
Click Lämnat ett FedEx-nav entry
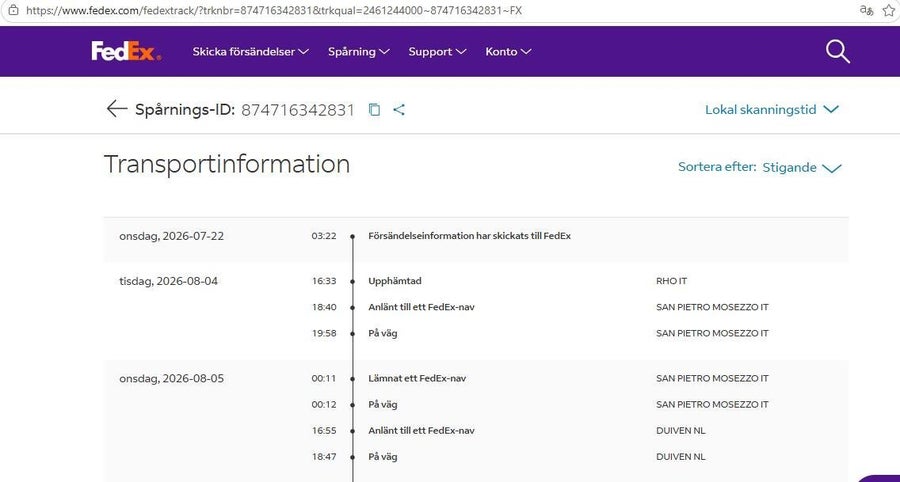click(417, 379)
